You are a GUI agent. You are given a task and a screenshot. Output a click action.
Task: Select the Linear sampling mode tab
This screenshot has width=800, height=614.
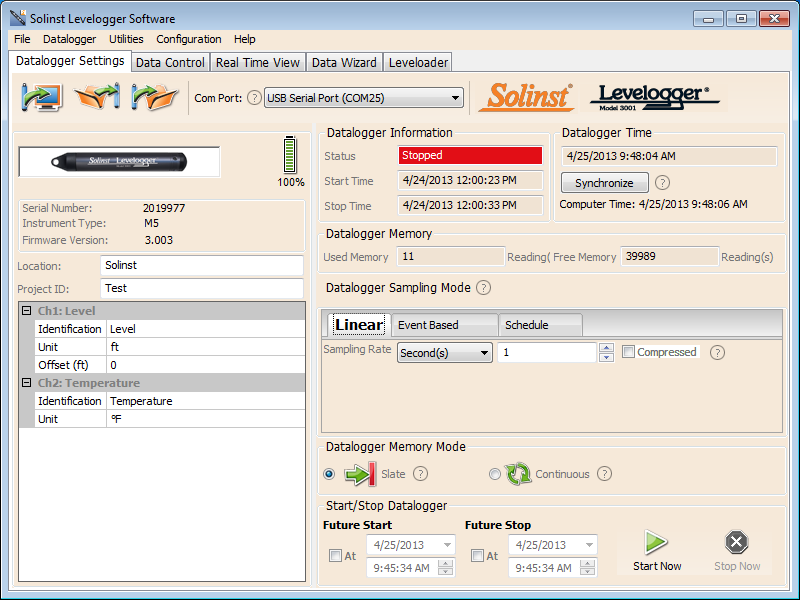point(359,325)
